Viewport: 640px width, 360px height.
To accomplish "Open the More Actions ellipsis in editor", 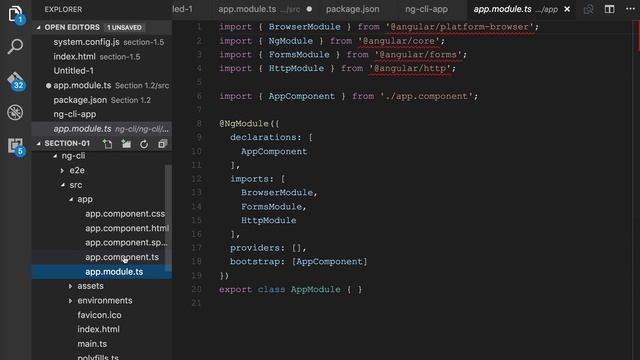I will [x=630, y=9].
